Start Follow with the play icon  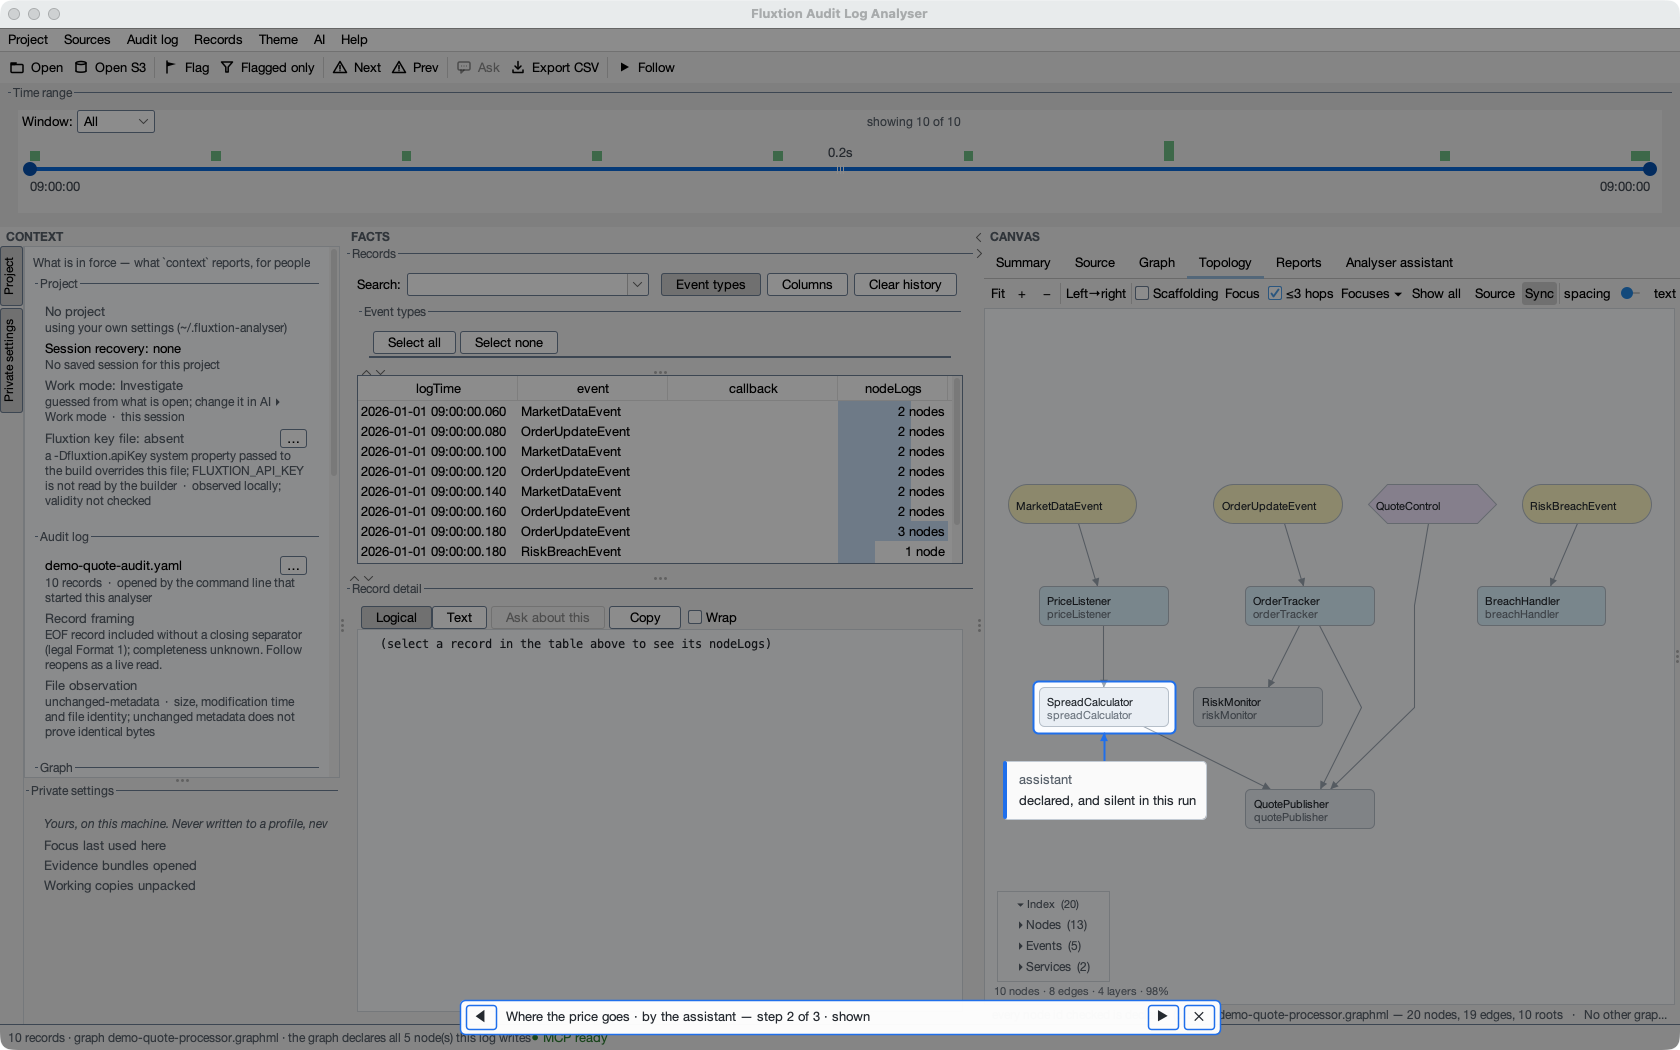[624, 67]
